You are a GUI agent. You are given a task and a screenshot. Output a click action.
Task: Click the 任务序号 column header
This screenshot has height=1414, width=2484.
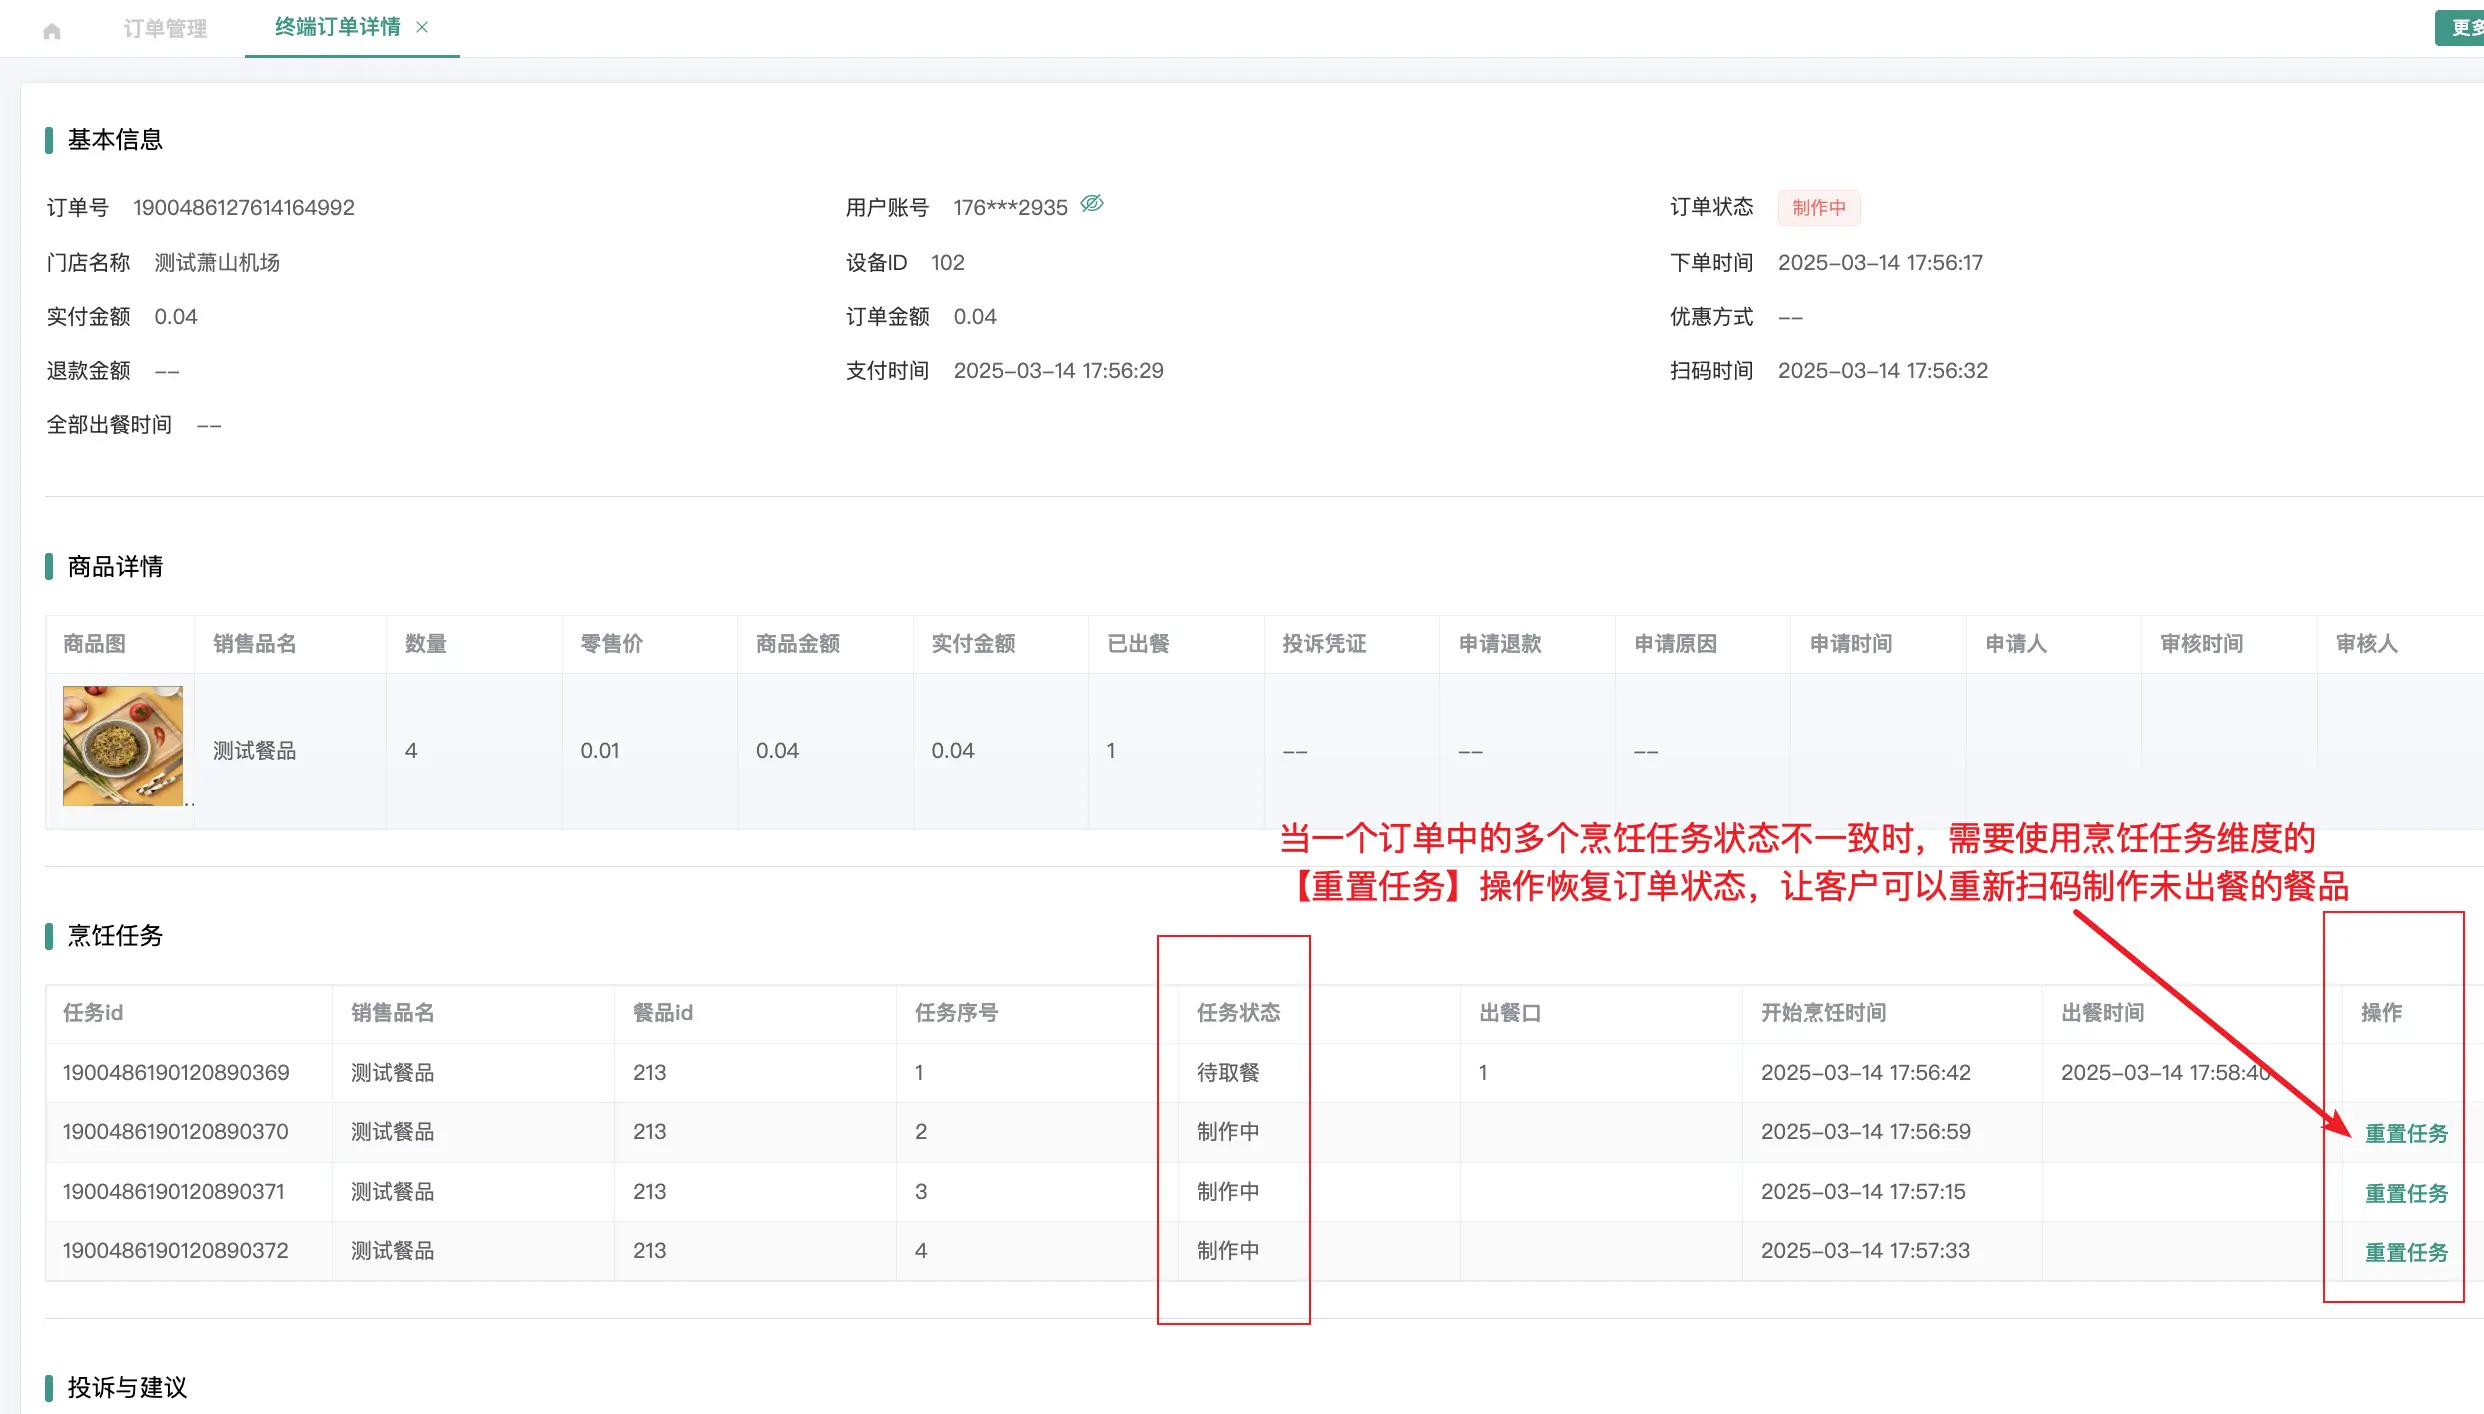(x=956, y=1013)
